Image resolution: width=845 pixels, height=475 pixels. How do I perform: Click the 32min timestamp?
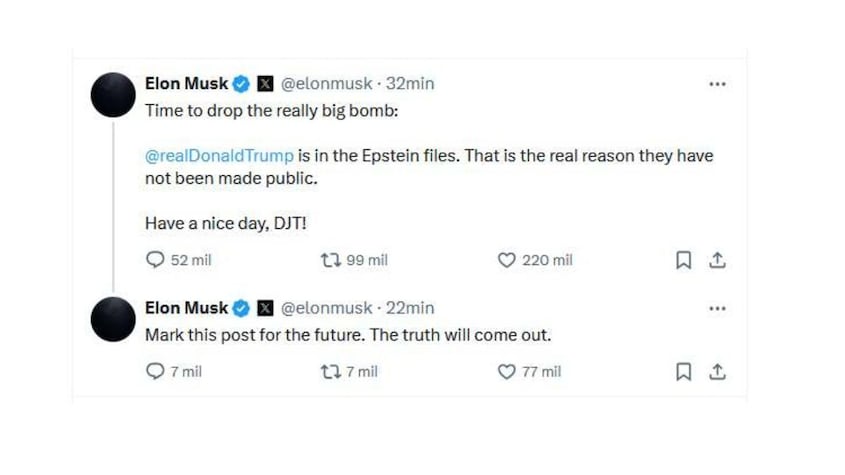[x=410, y=84]
